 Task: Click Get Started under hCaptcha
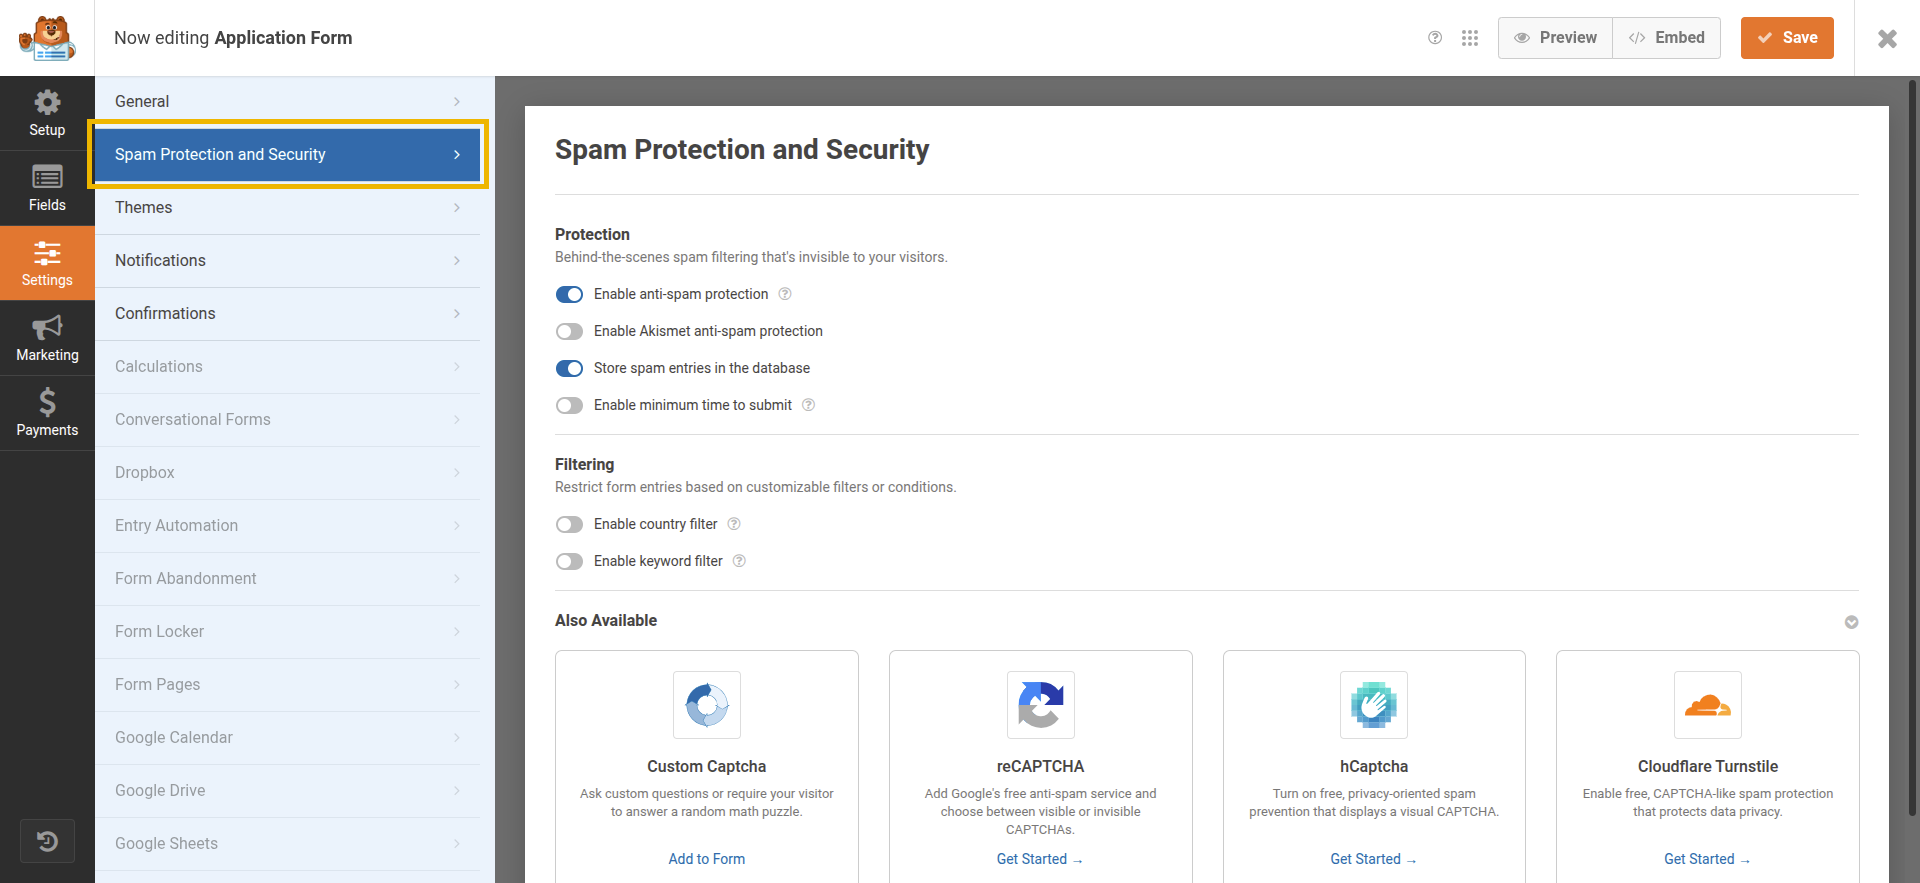click(x=1374, y=859)
